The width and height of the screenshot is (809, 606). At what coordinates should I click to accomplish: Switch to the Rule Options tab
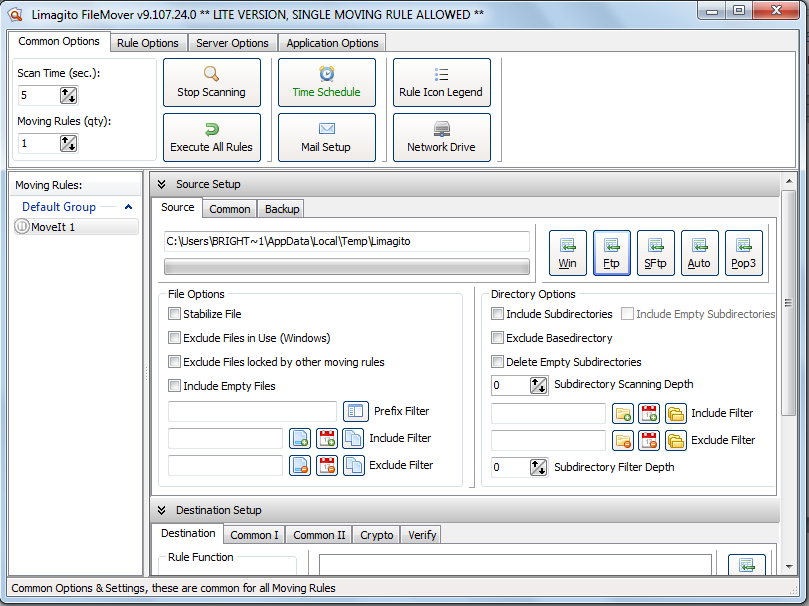(147, 43)
